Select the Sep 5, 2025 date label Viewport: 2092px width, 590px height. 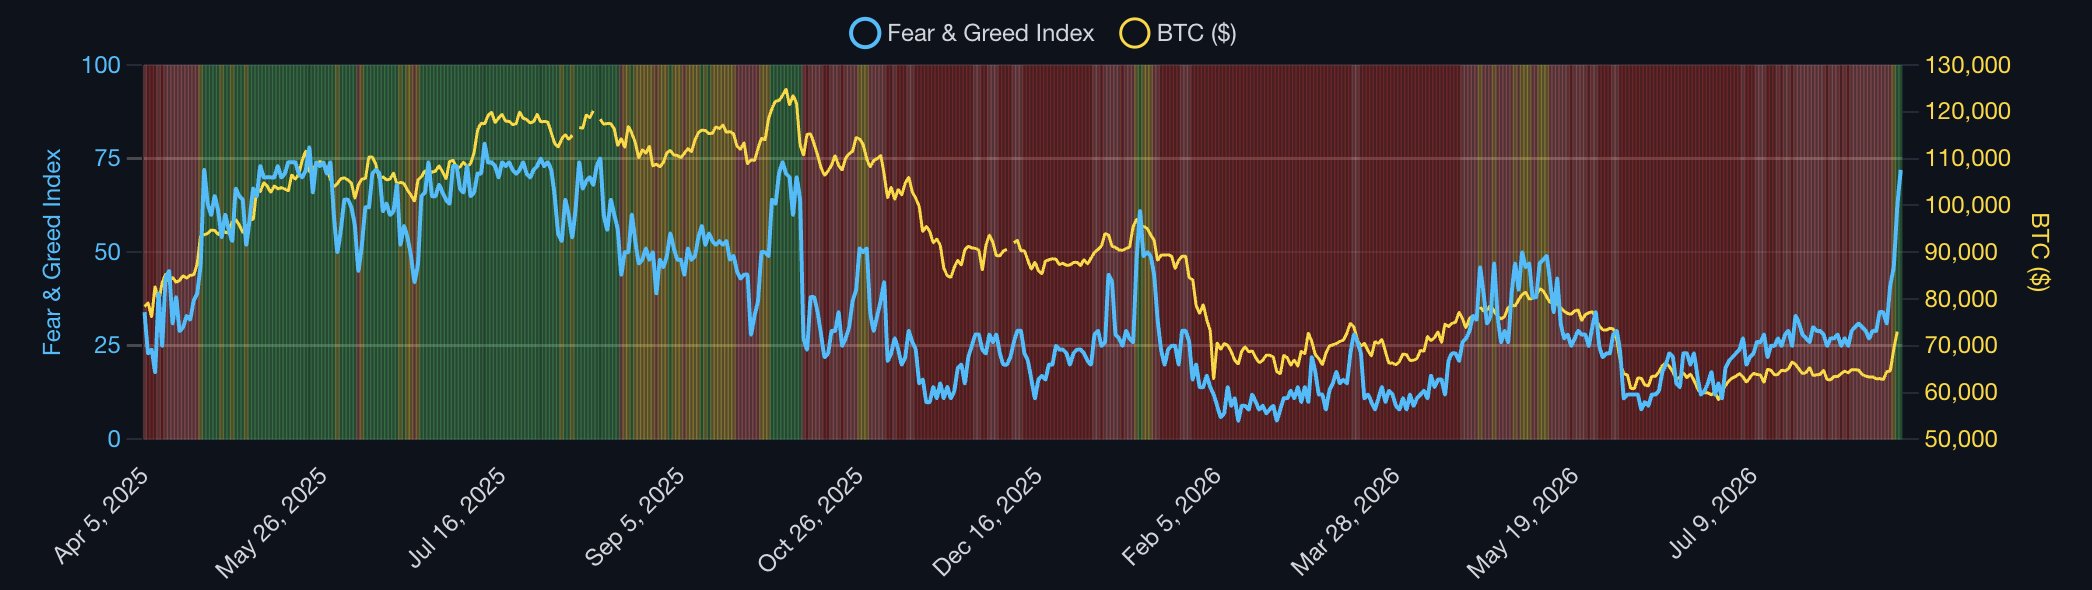pyautogui.click(x=635, y=516)
